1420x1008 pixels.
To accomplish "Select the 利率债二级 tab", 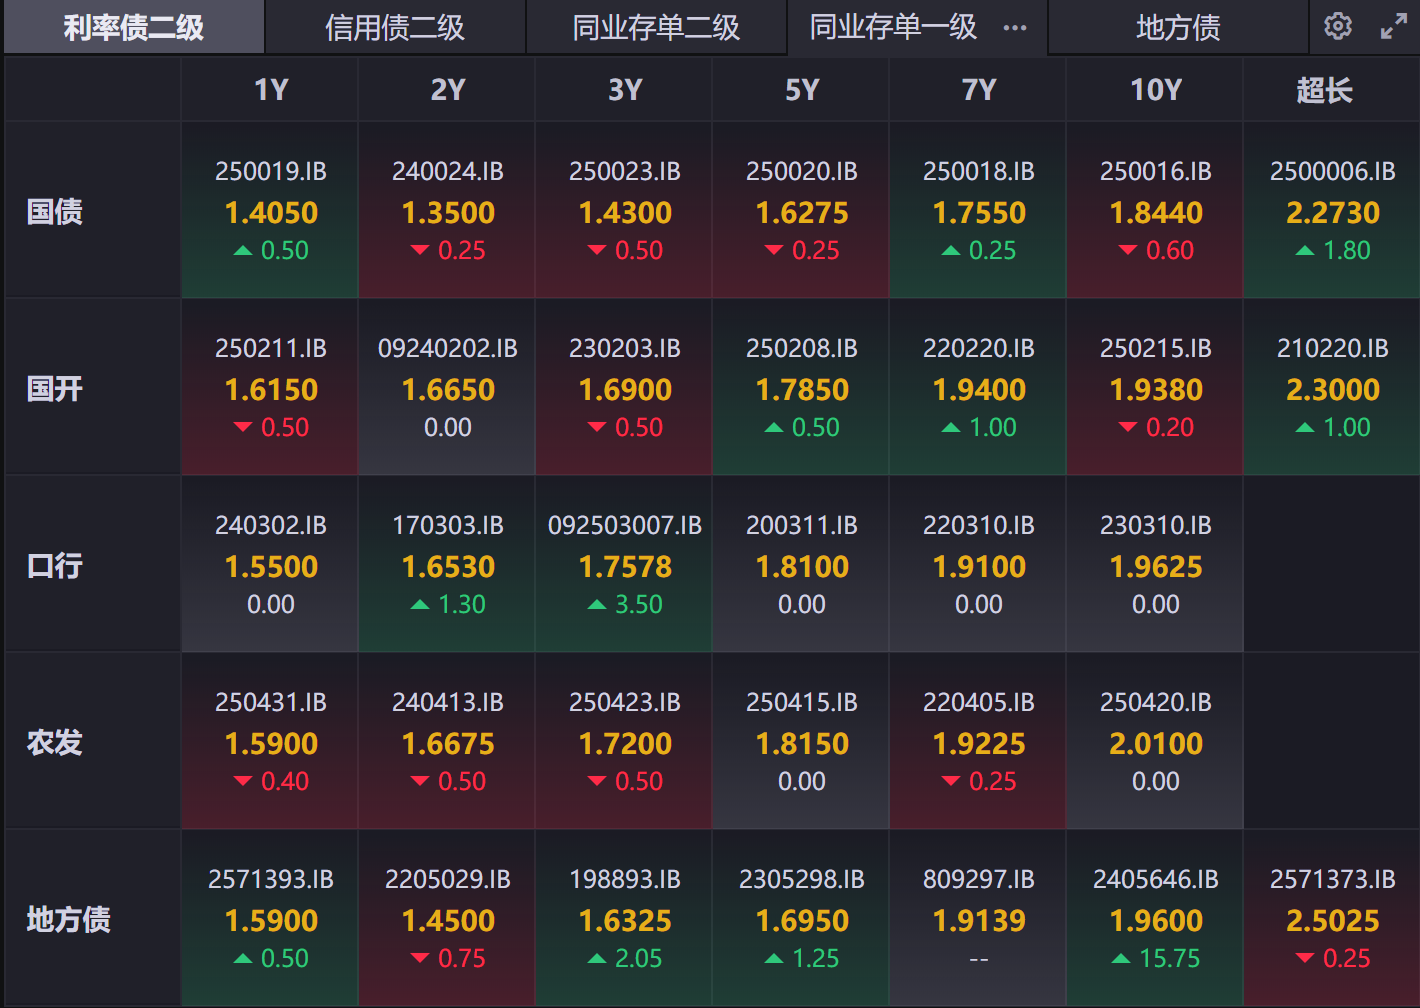I will click(x=134, y=28).
